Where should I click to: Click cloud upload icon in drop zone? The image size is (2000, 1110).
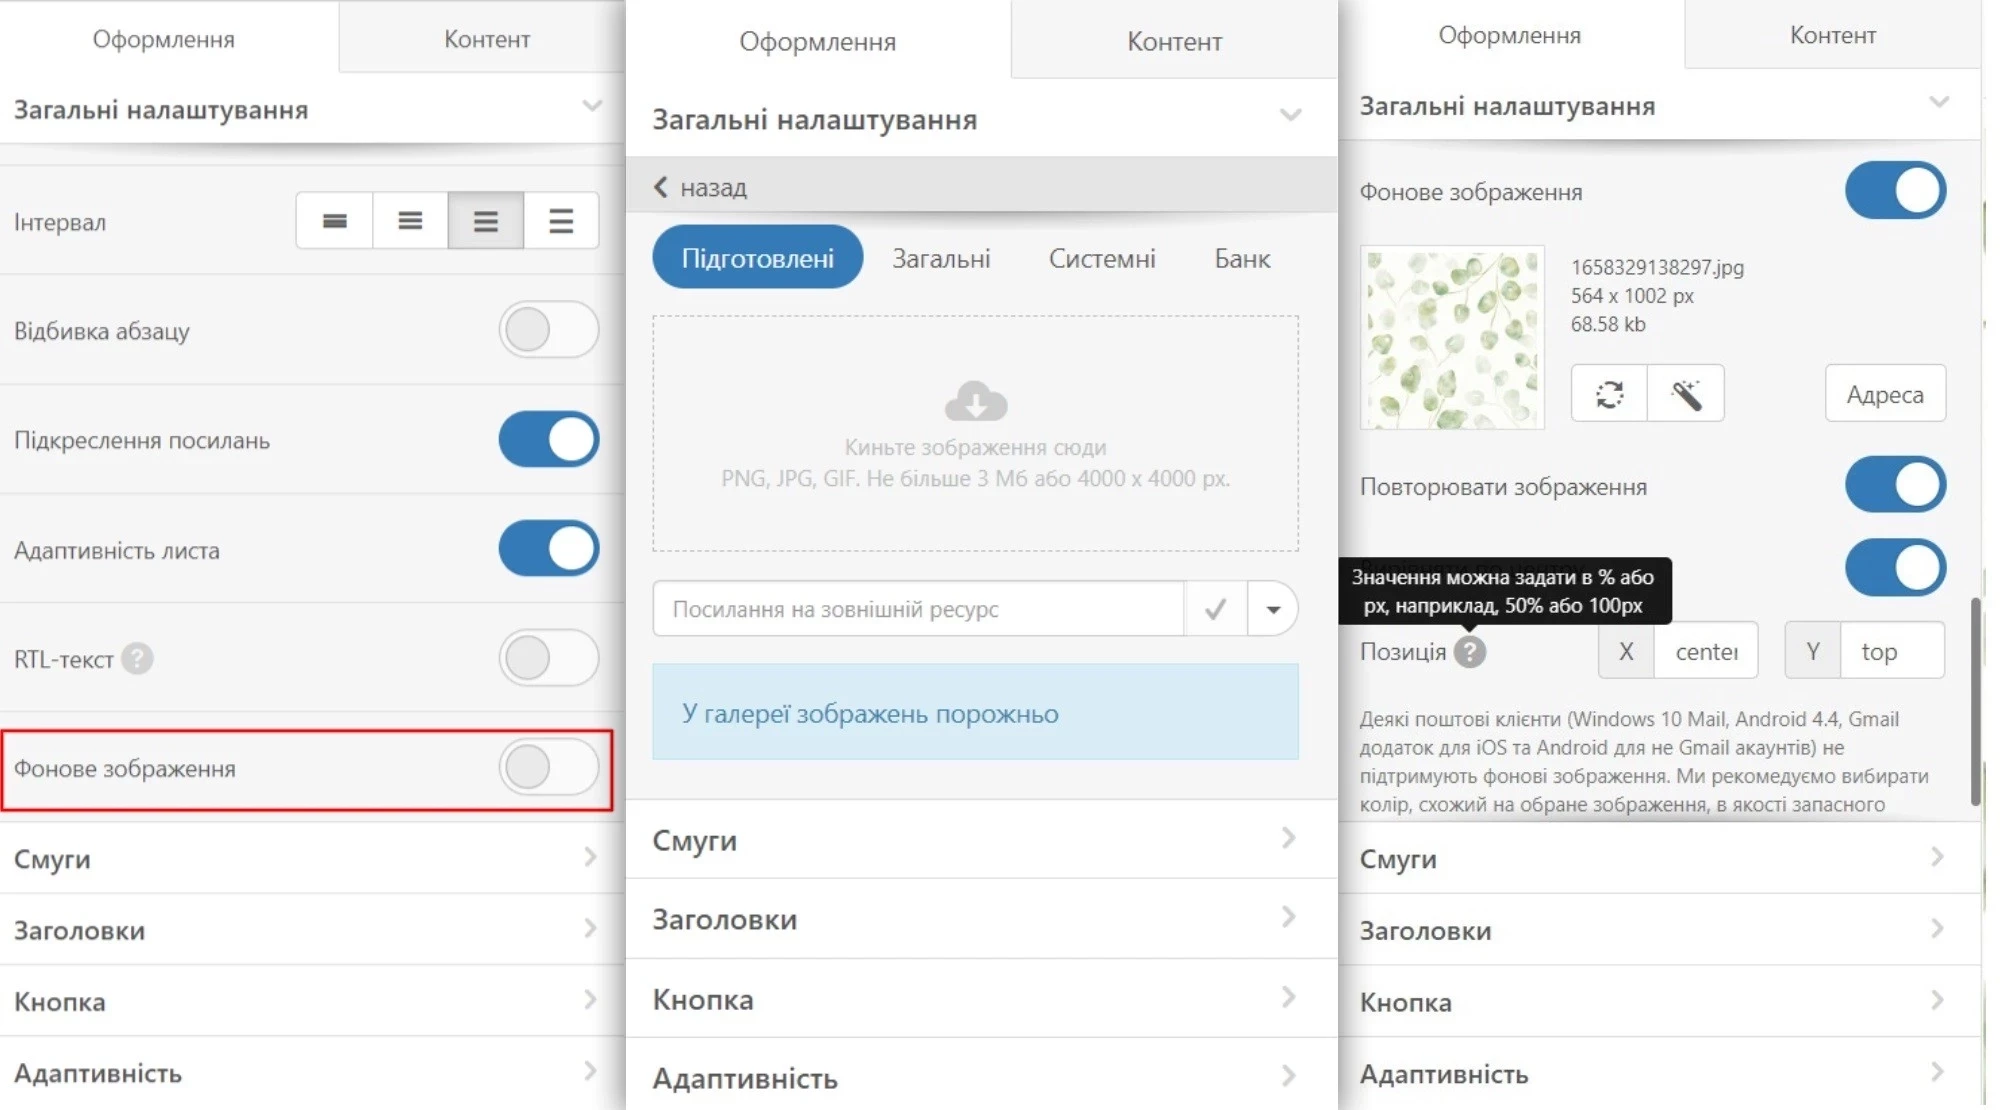(975, 401)
